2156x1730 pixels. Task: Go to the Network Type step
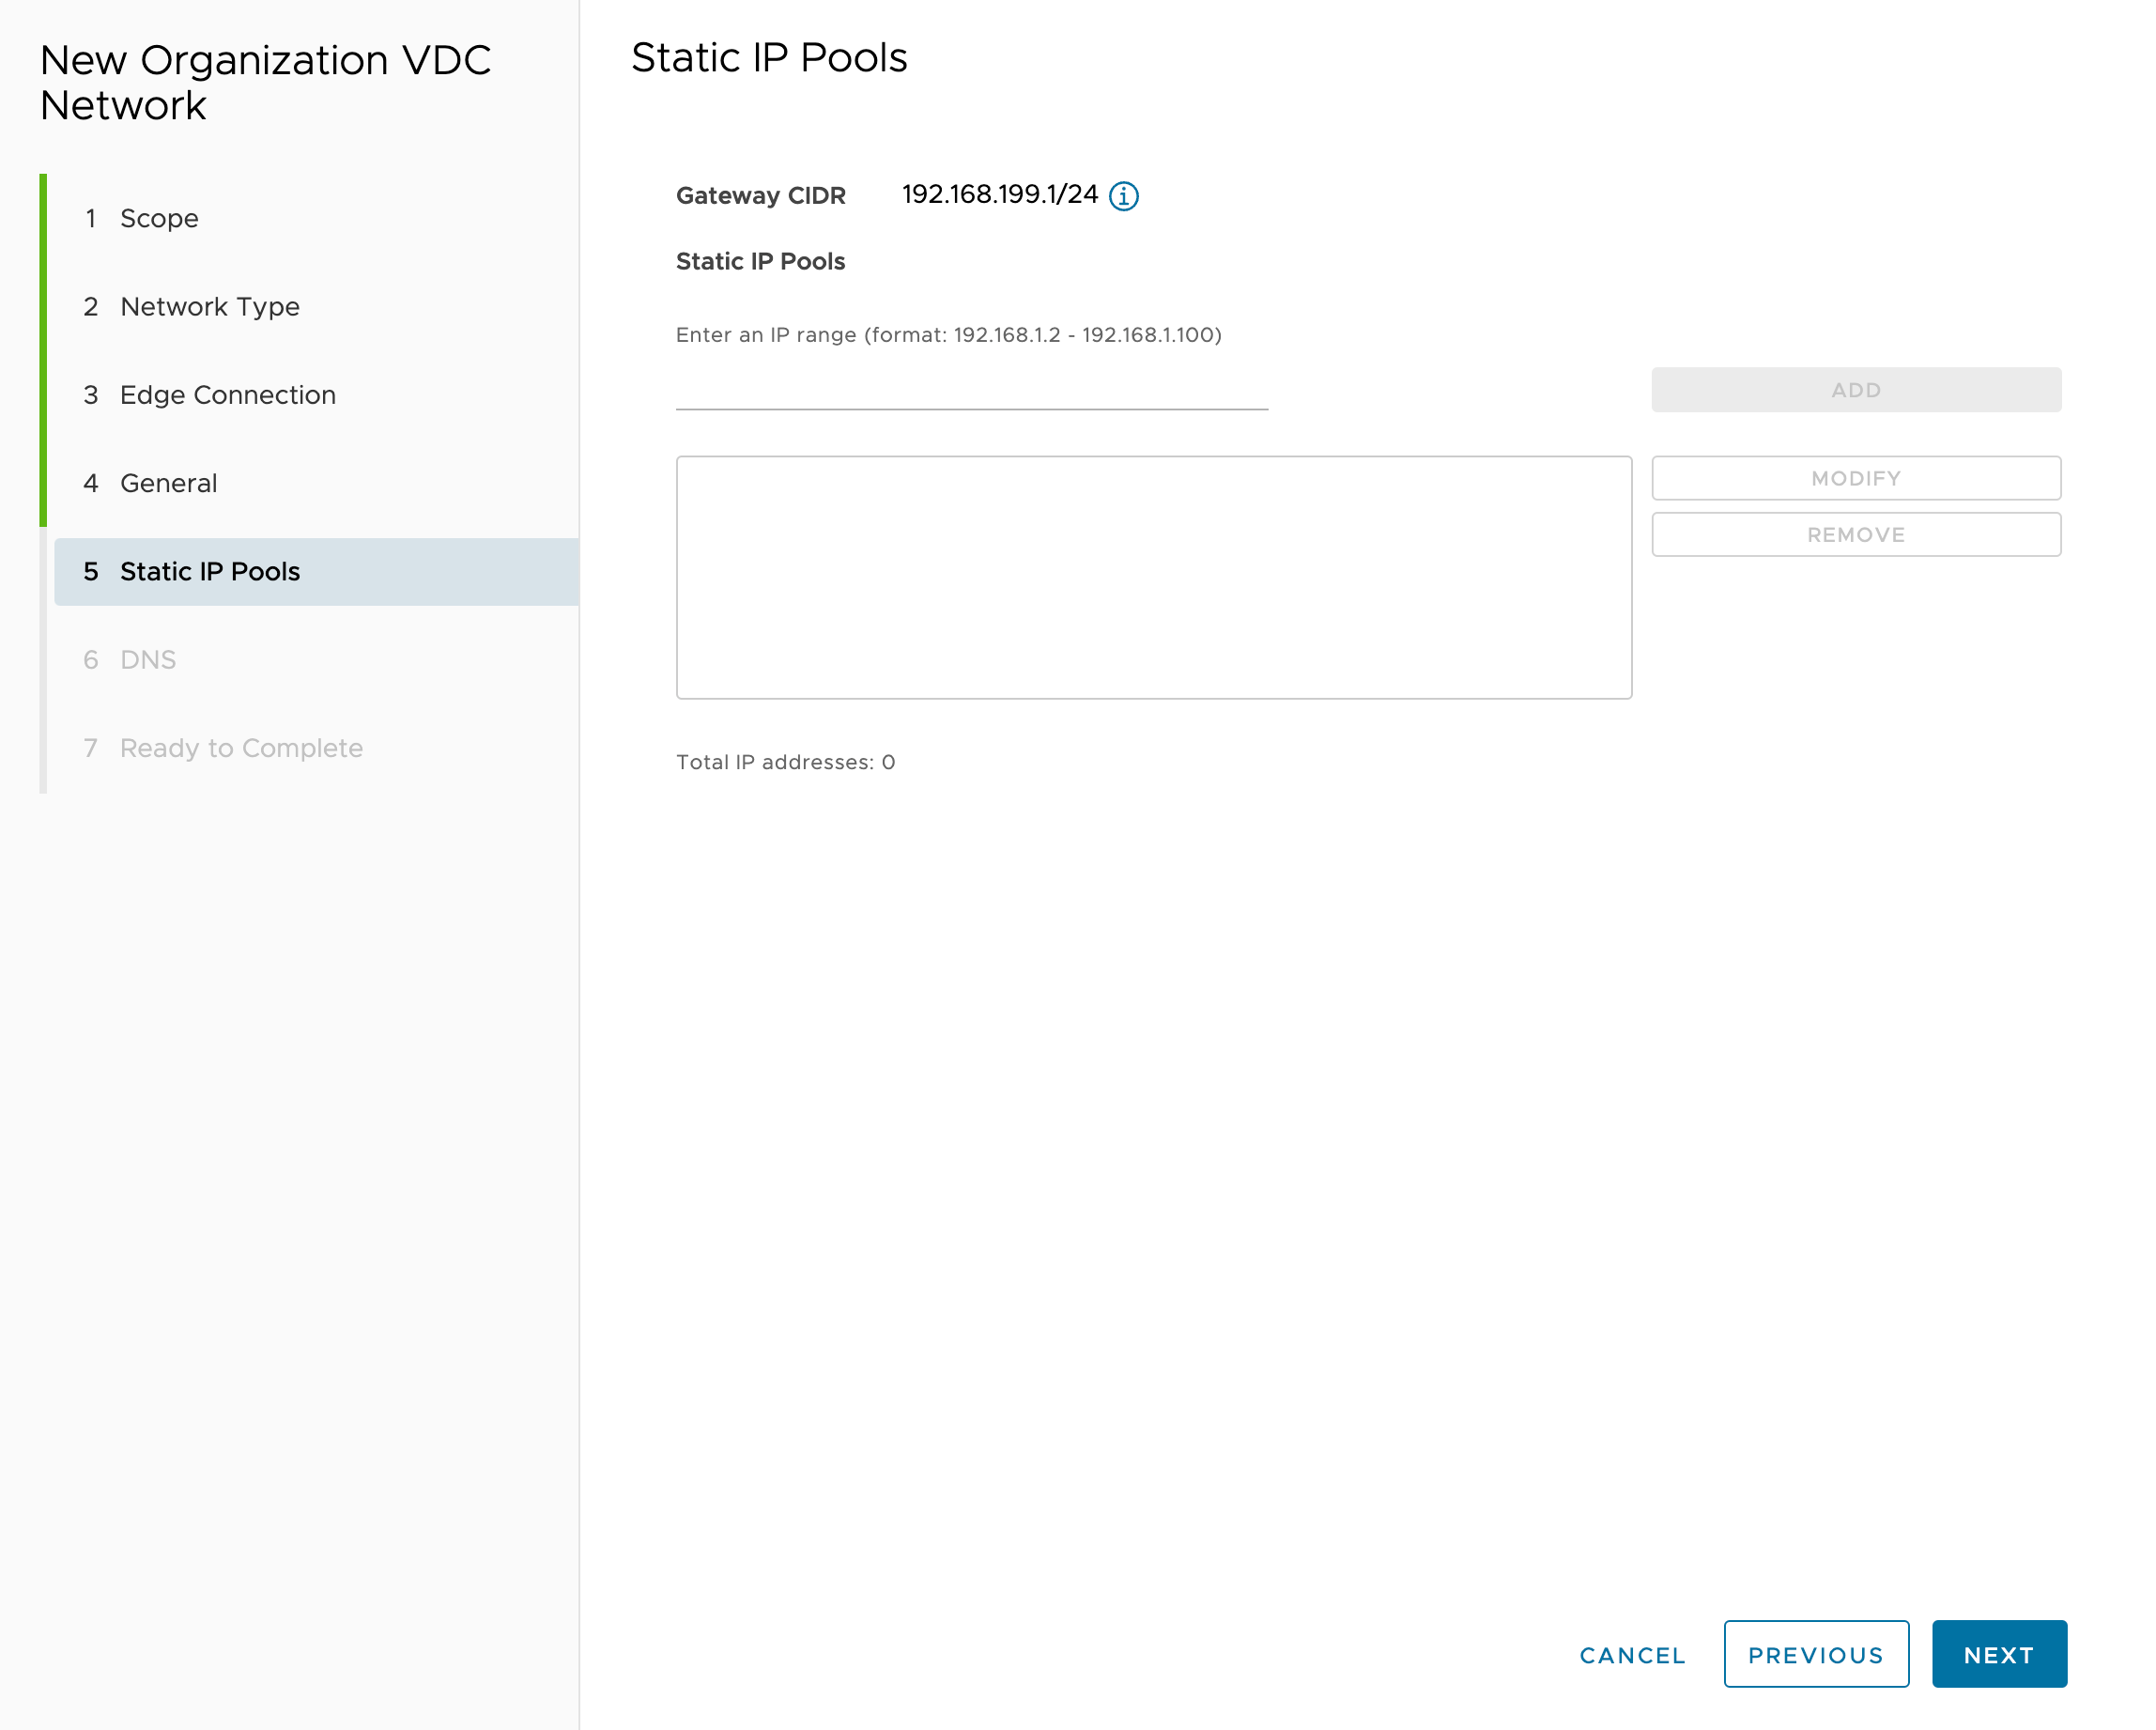pyautogui.click(x=209, y=306)
